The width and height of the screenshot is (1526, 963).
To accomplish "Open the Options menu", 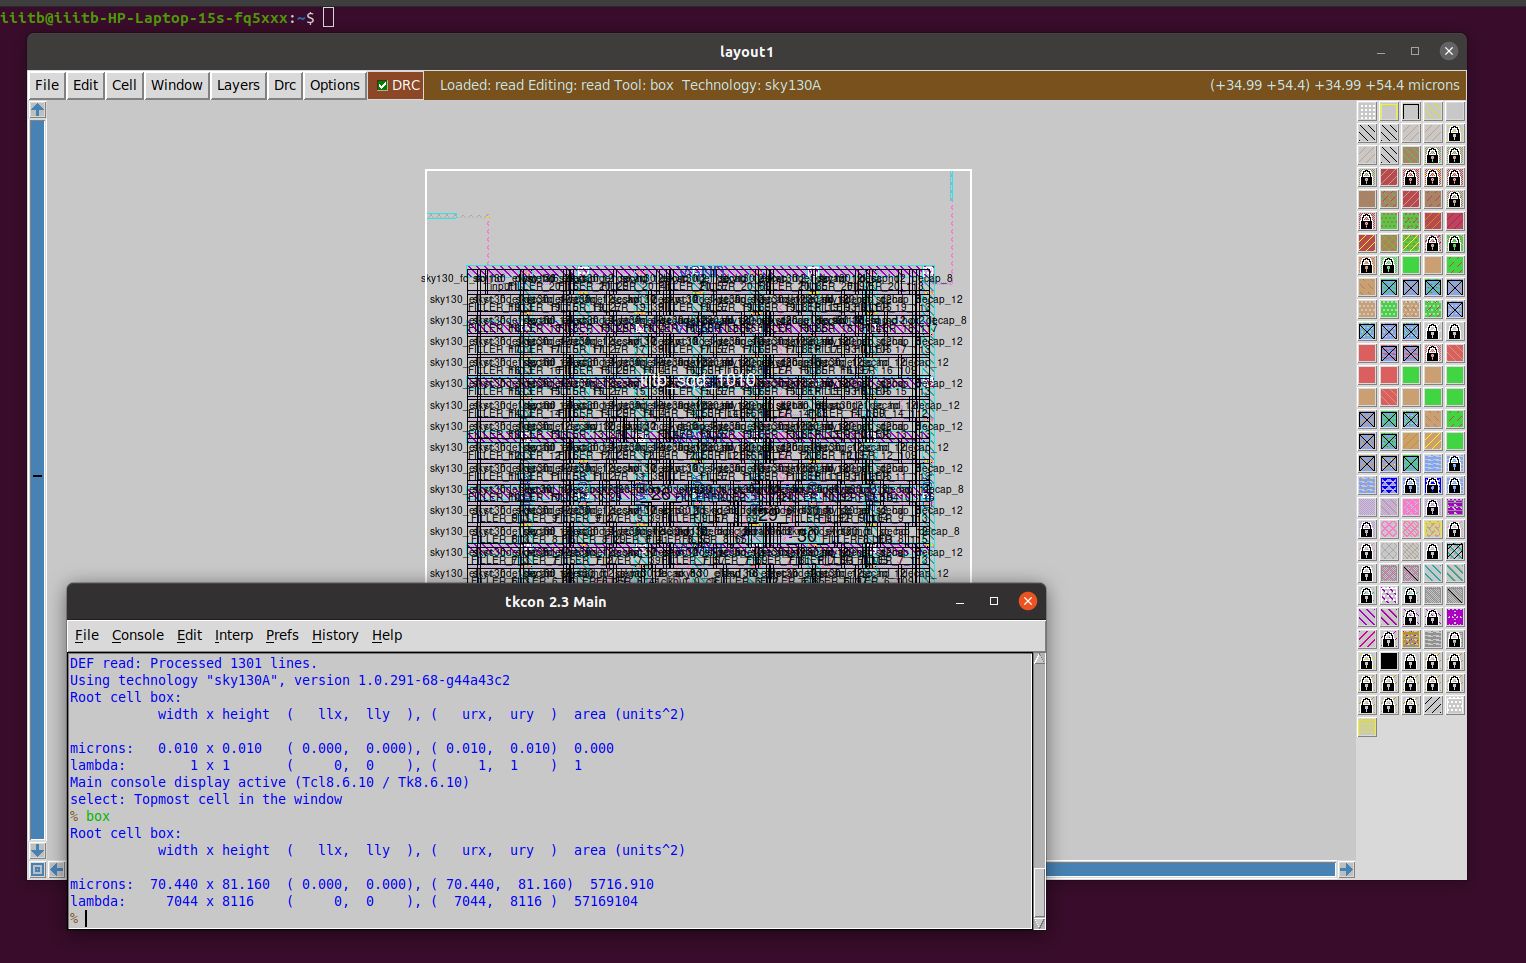I will pyautogui.click(x=334, y=85).
